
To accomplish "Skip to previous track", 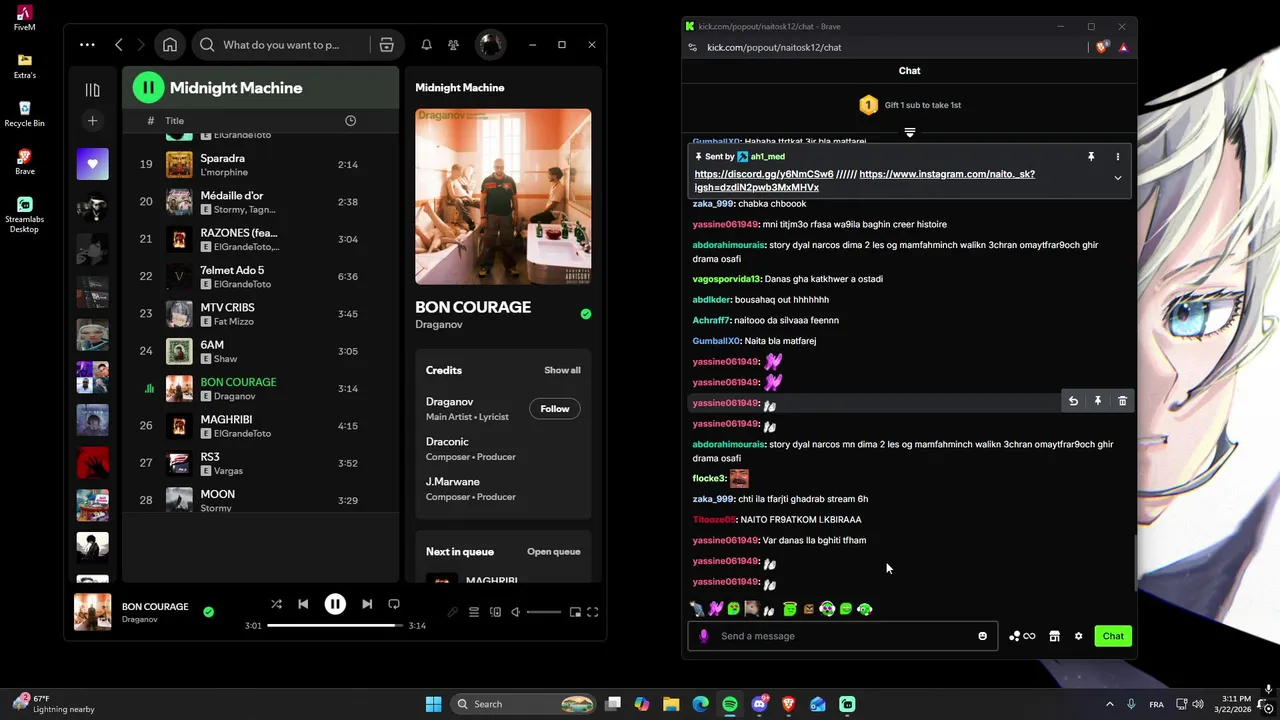I will [x=303, y=604].
